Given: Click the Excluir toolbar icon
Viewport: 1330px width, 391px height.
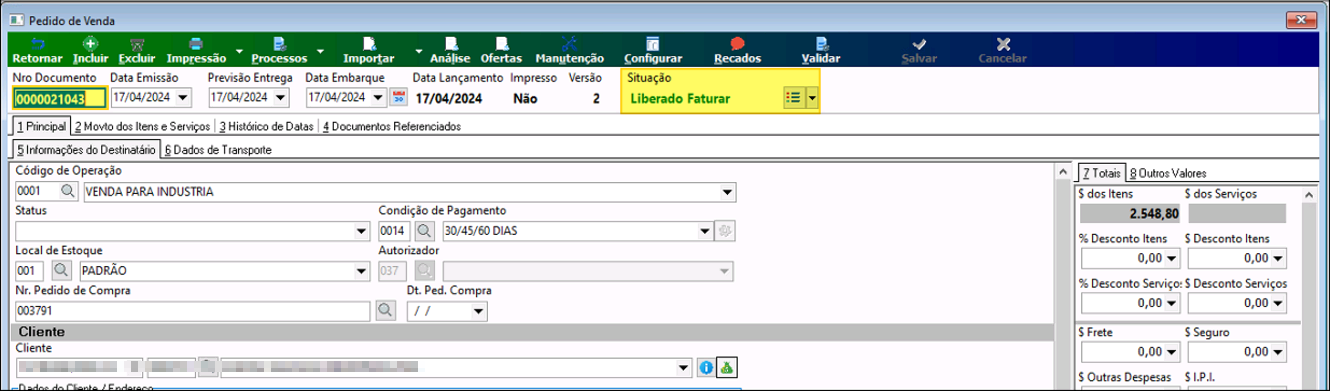Looking at the screenshot, I should pos(137,44).
